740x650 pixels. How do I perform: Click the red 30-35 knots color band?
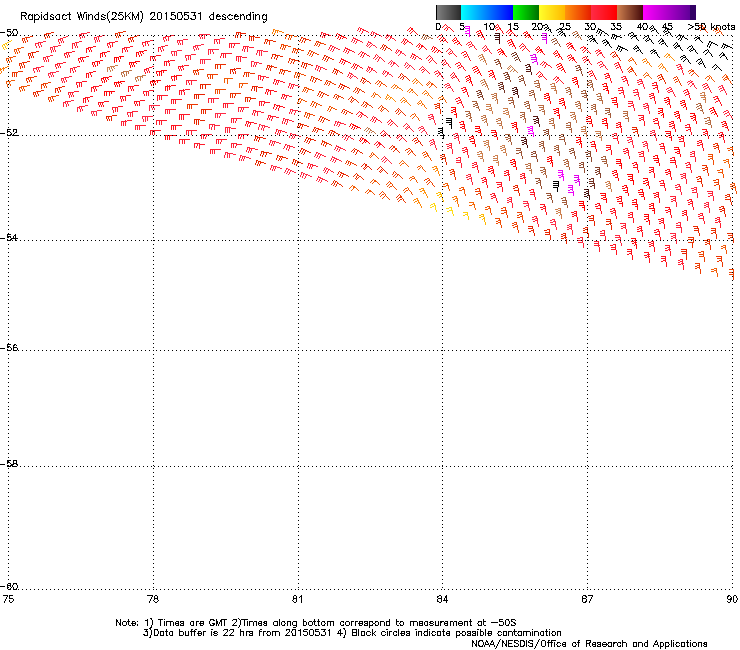604,12
